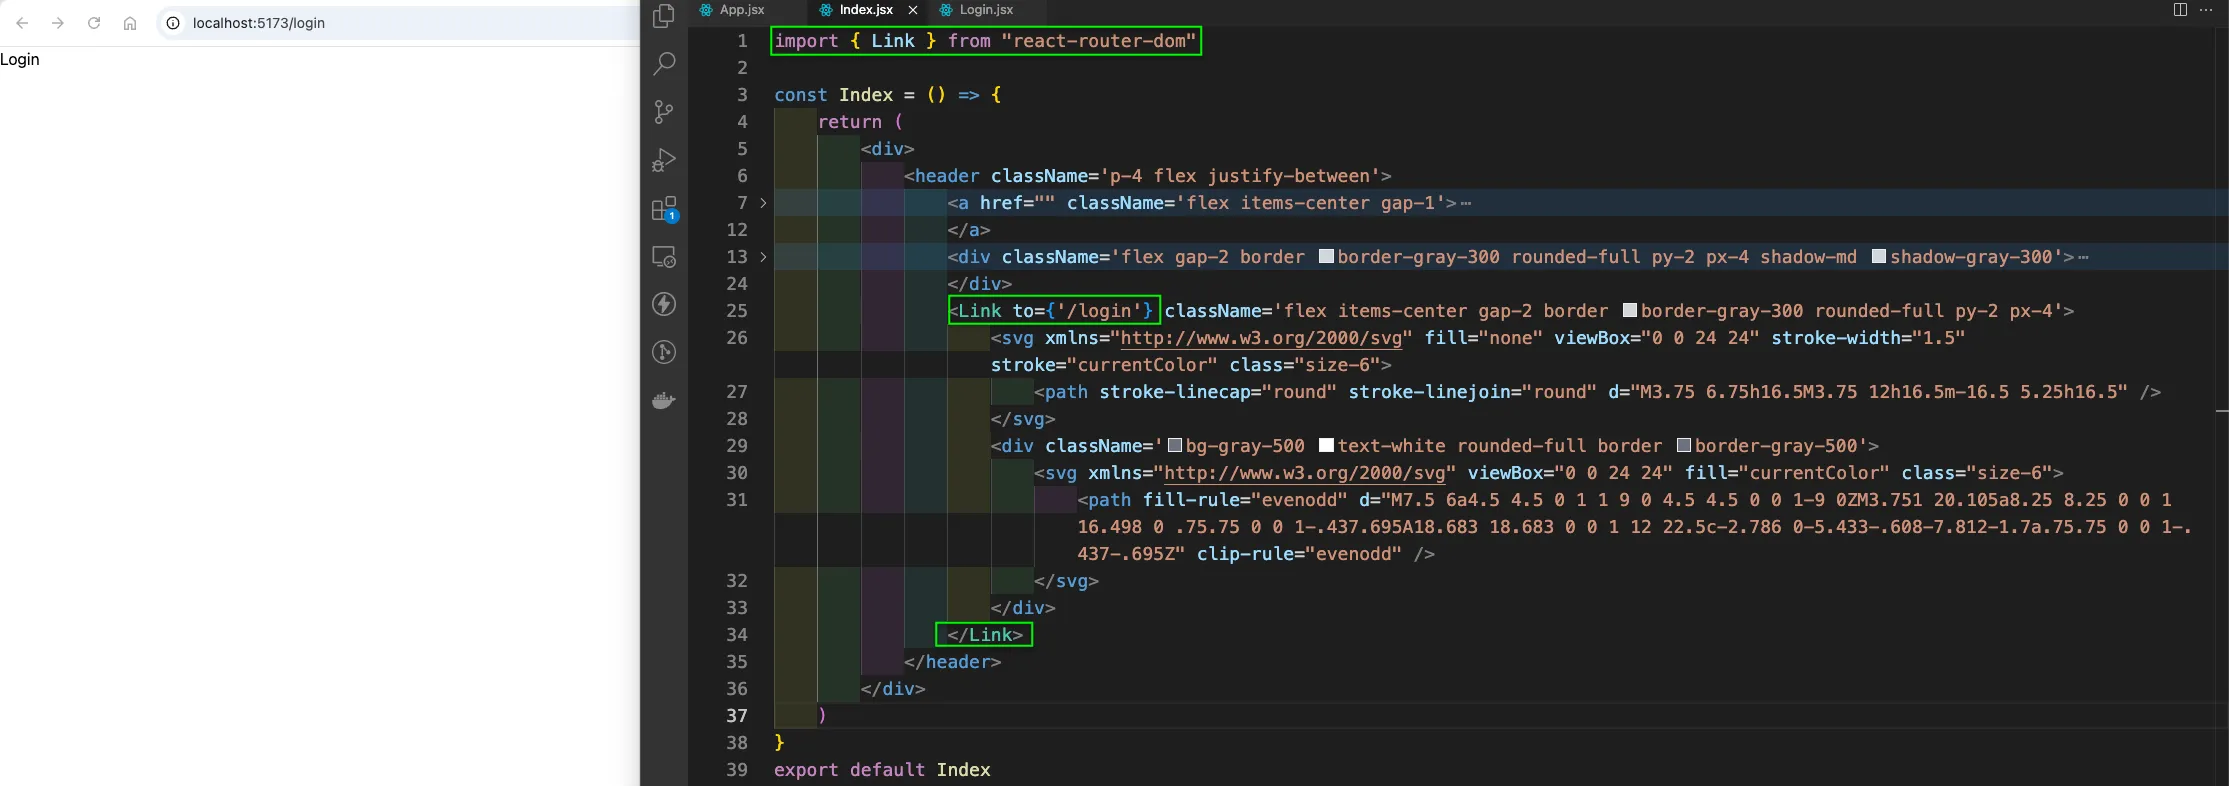Click the closing </svg> tag on line 28
2229x786 pixels.
[x=1023, y=419]
